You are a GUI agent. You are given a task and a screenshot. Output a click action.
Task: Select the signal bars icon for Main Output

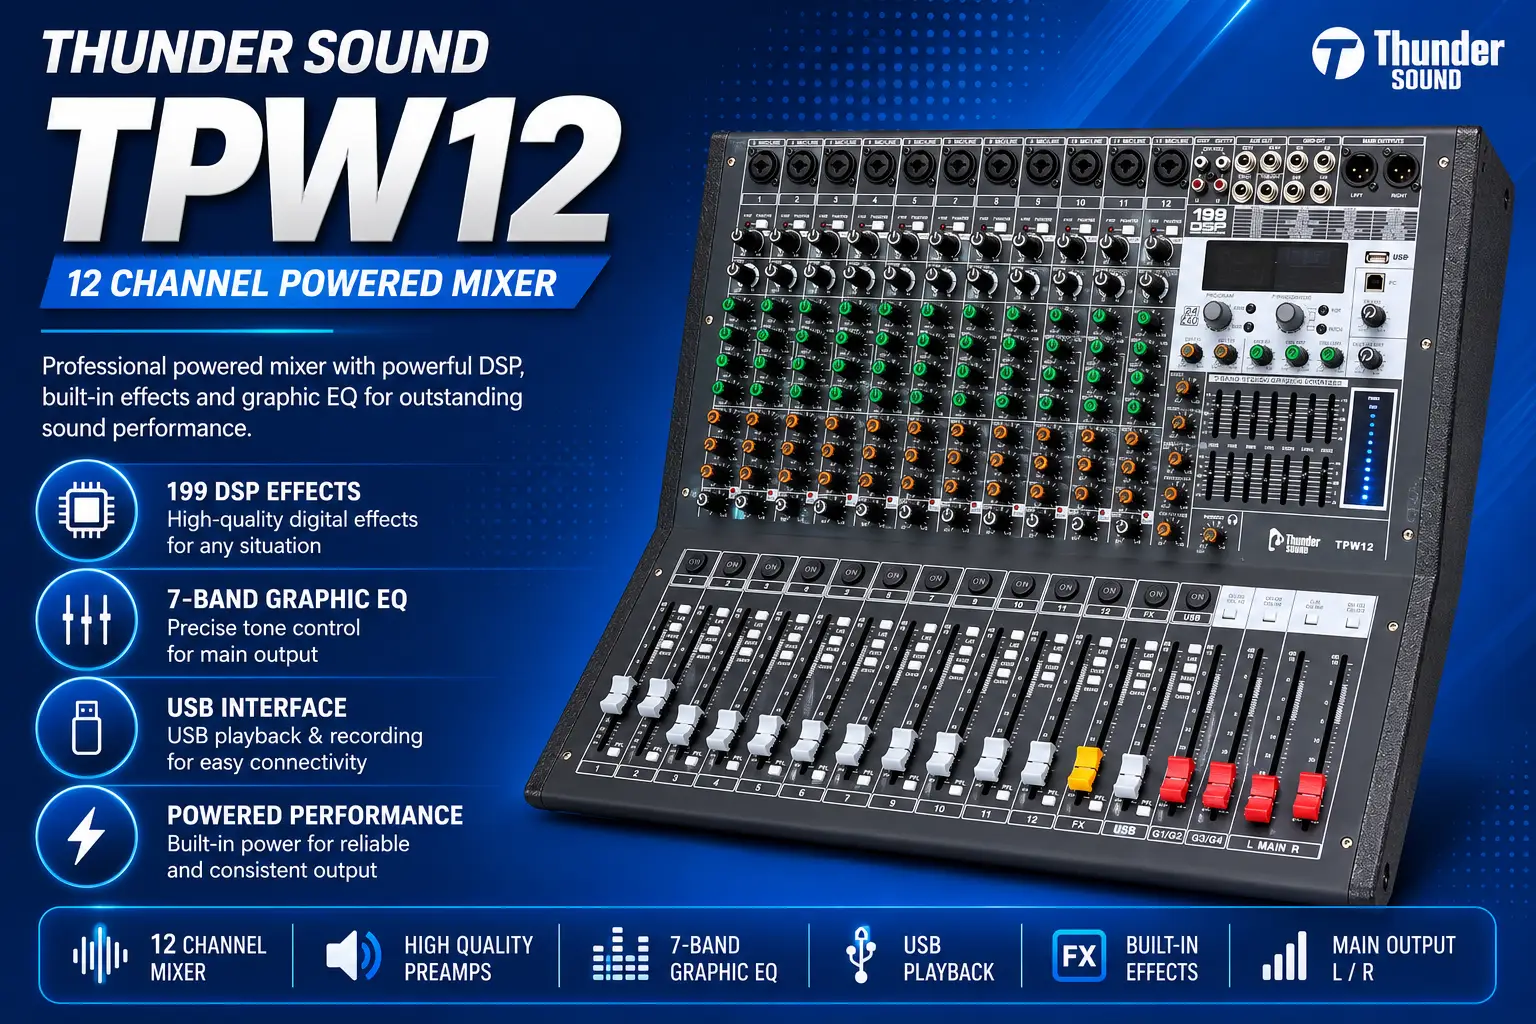pyautogui.click(x=1285, y=956)
